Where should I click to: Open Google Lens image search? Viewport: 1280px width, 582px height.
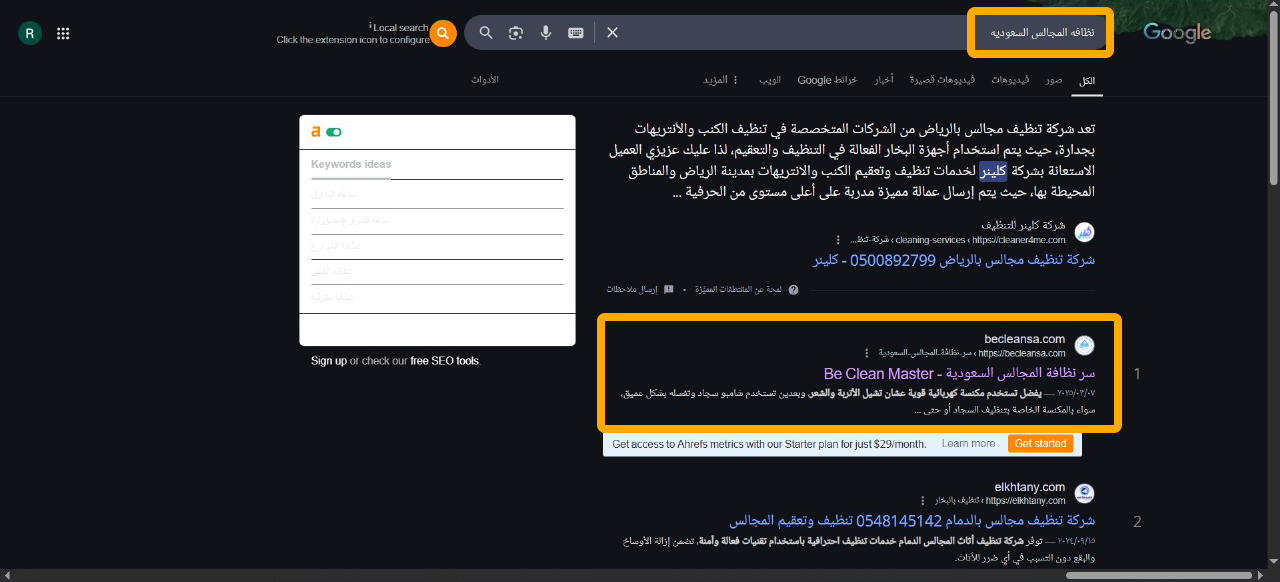tap(516, 33)
